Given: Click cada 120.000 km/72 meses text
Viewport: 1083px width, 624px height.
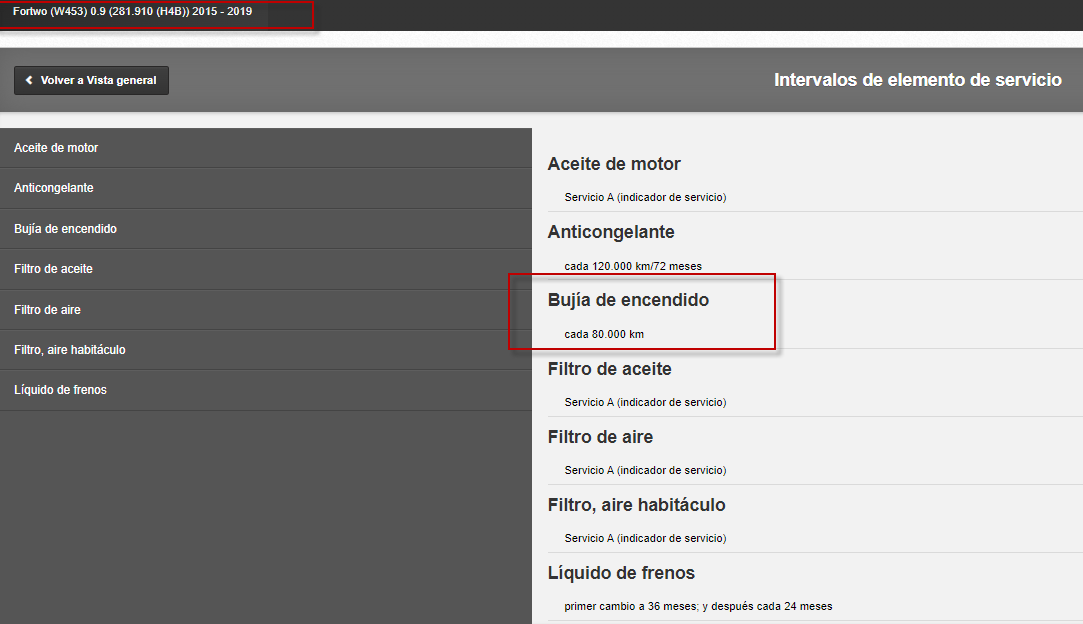Looking at the screenshot, I should click(x=633, y=266).
